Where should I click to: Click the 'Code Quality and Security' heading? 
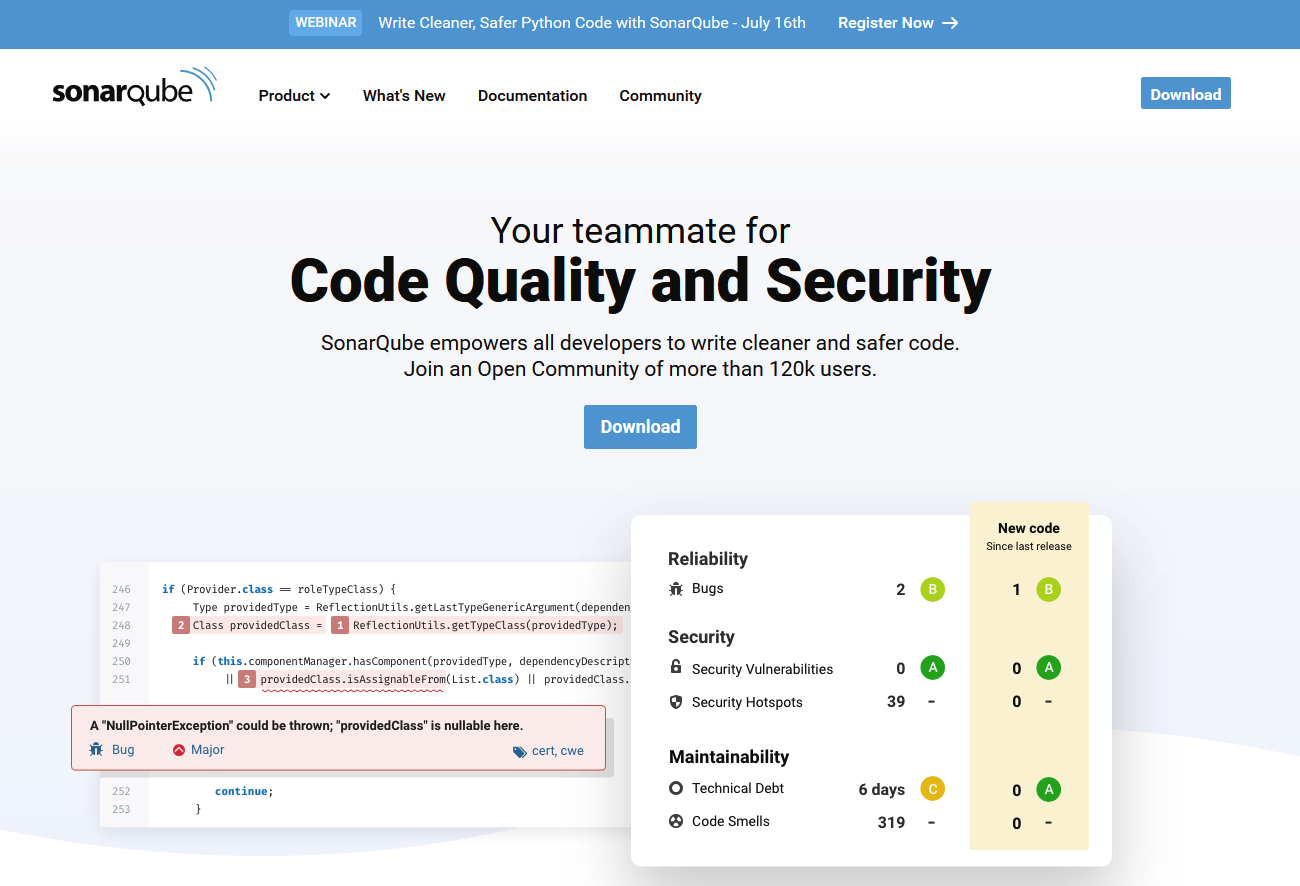click(x=640, y=280)
